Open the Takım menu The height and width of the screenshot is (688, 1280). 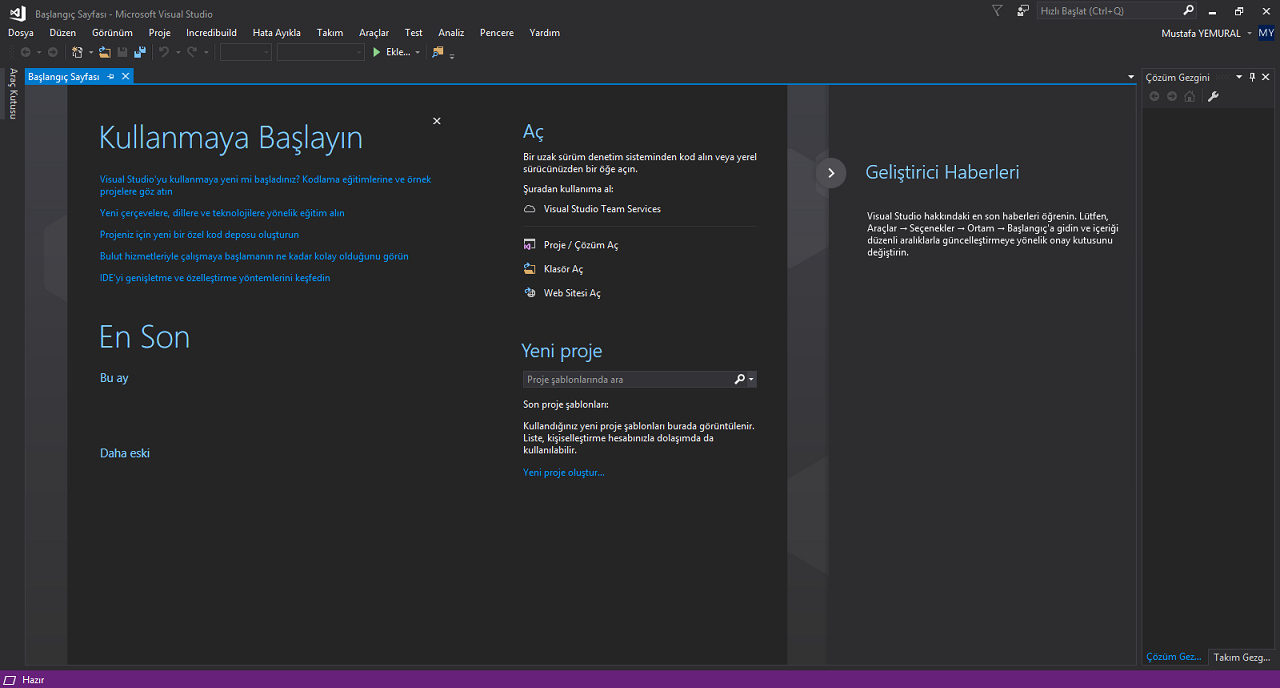pyautogui.click(x=330, y=33)
